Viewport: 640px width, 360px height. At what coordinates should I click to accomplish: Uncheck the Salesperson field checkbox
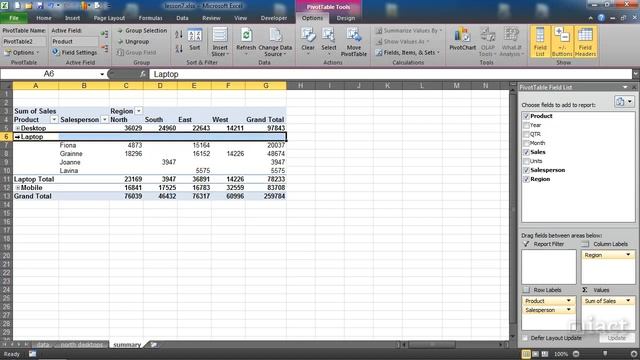click(526, 170)
